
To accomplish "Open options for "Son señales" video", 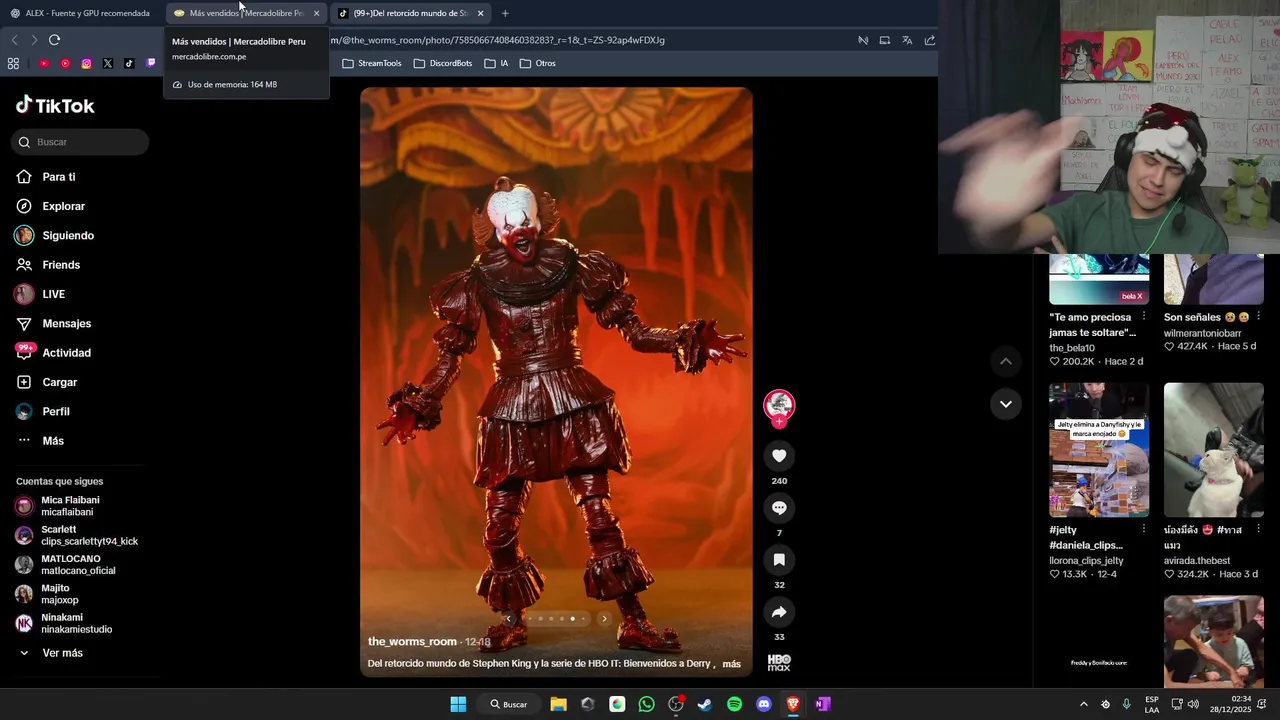I will pos(1258,317).
